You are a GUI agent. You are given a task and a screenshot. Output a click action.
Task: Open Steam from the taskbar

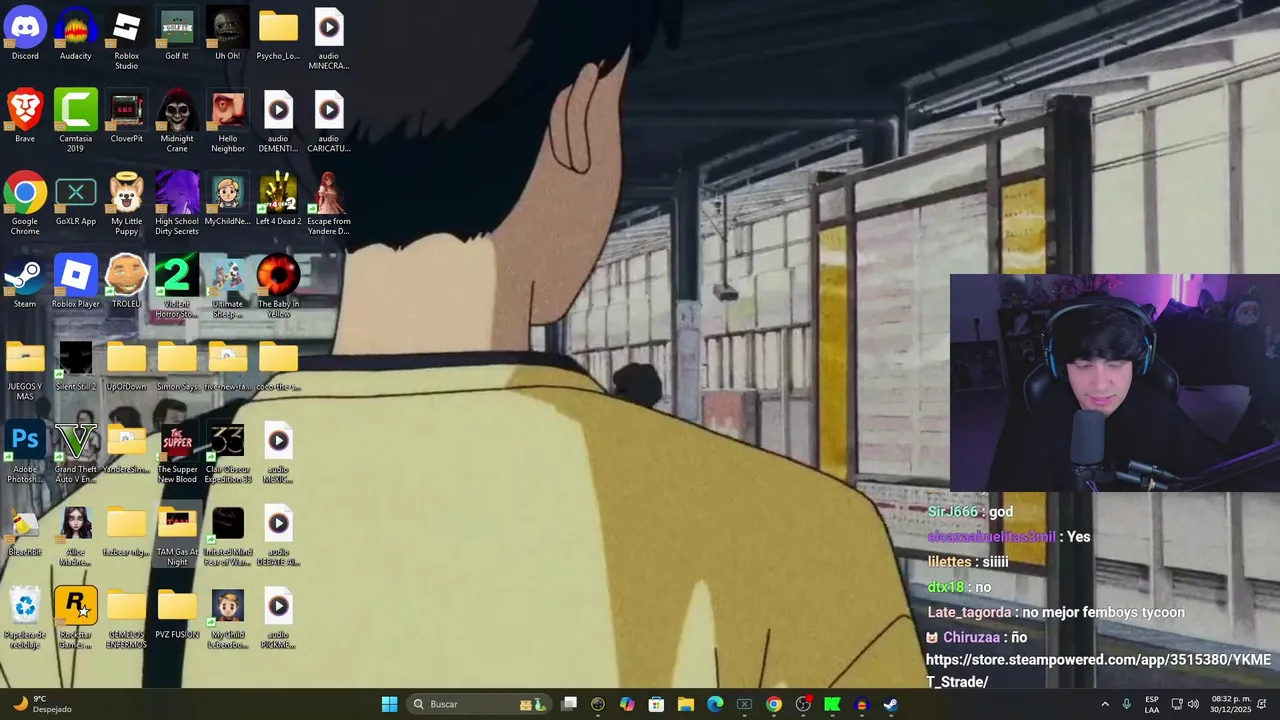click(x=890, y=704)
